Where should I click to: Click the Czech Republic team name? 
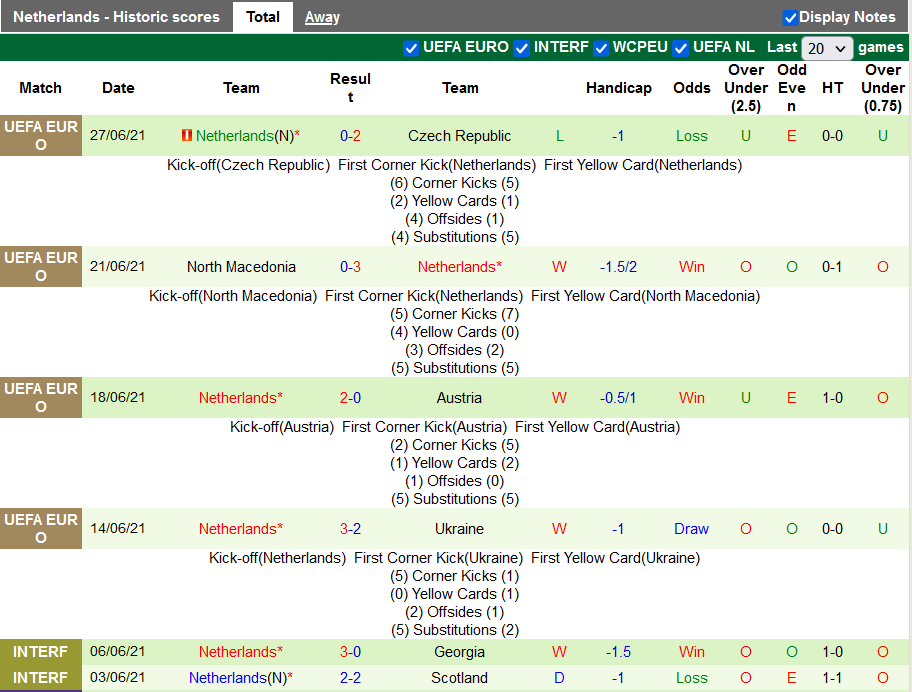tap(459, 136)
